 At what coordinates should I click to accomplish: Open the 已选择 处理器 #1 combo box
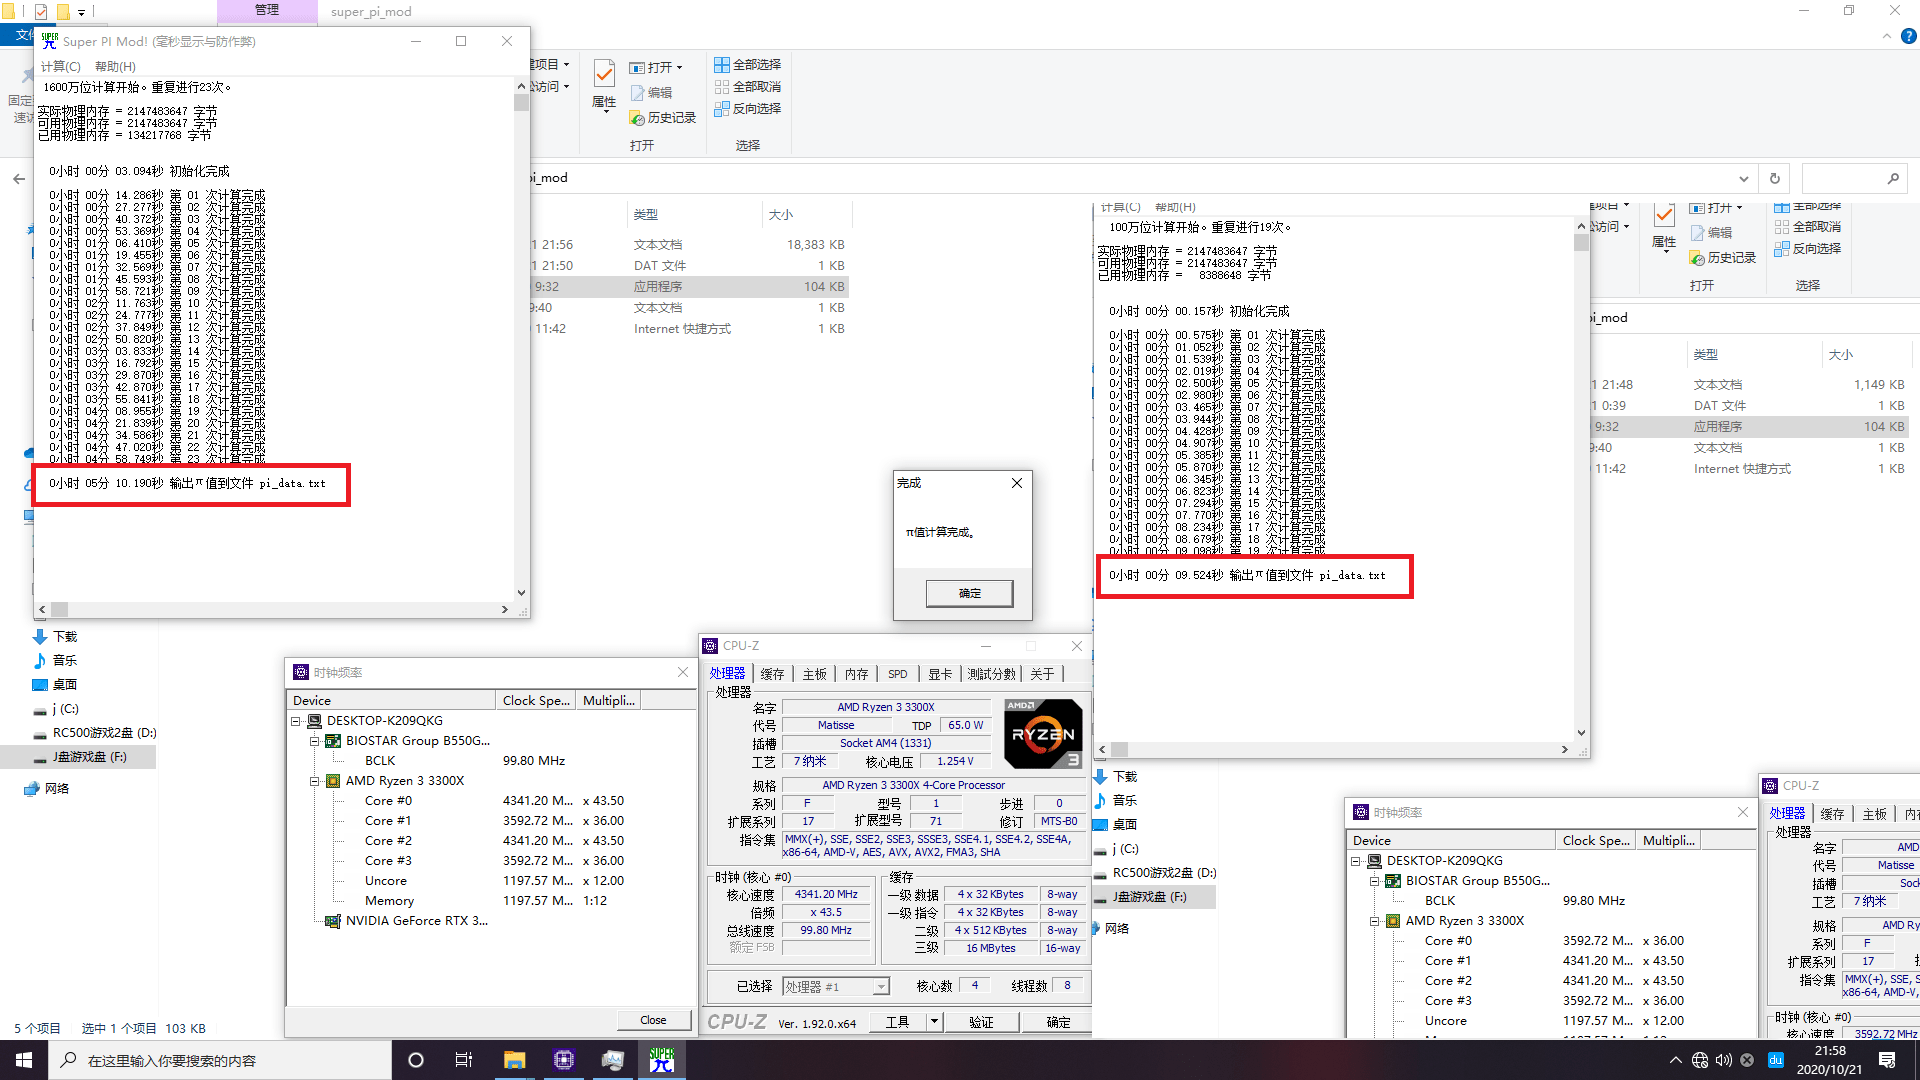(x=835, y=987)
